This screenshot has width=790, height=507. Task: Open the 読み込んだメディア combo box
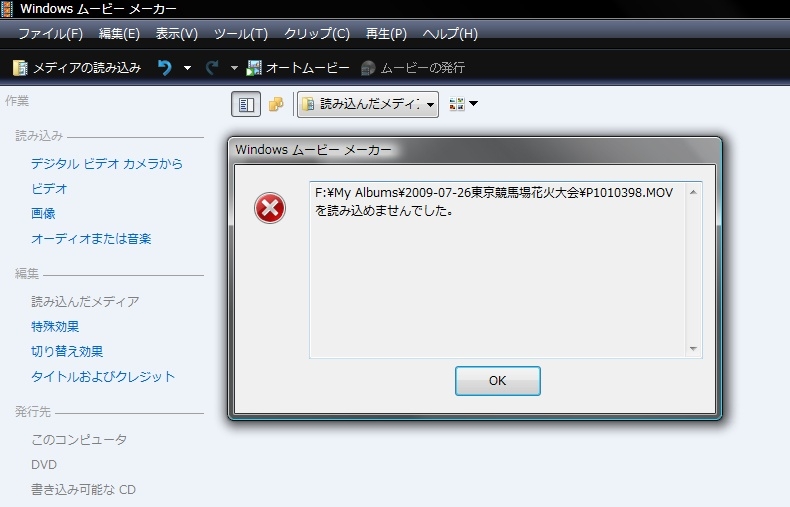(368, 104)
